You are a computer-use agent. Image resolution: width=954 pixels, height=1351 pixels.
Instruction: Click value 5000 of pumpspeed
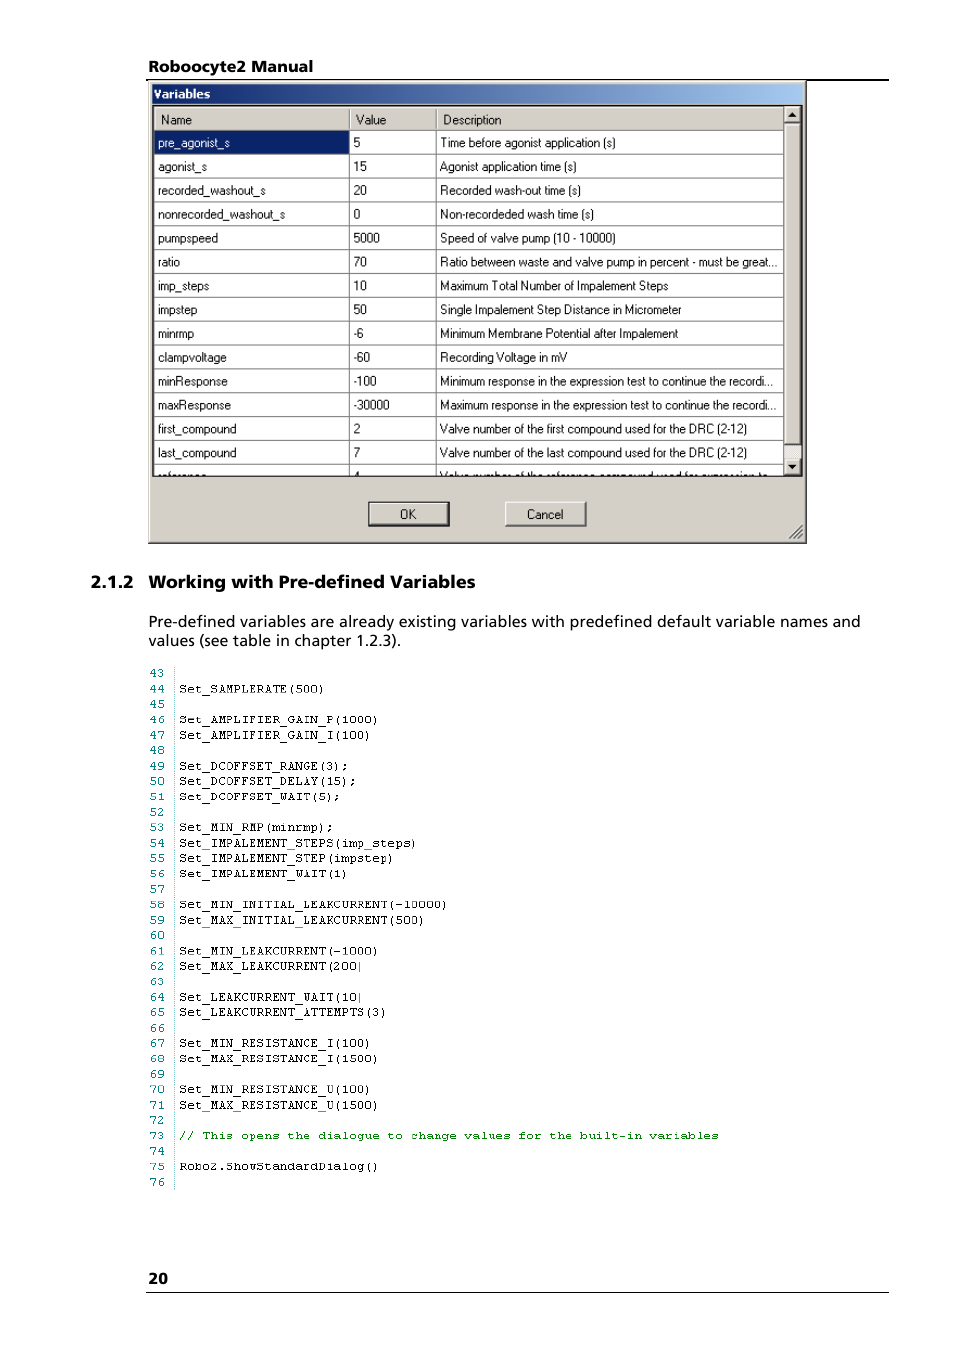pos(366,239)
